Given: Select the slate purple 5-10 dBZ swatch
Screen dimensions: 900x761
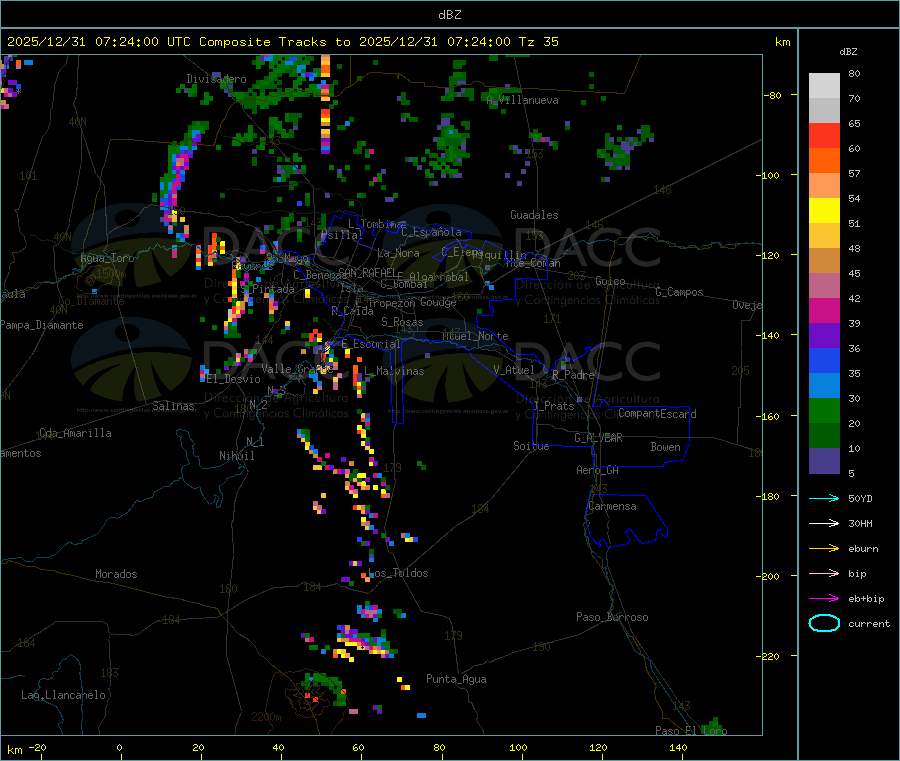Looking at the screenshot, I should [x=824, y=461].
